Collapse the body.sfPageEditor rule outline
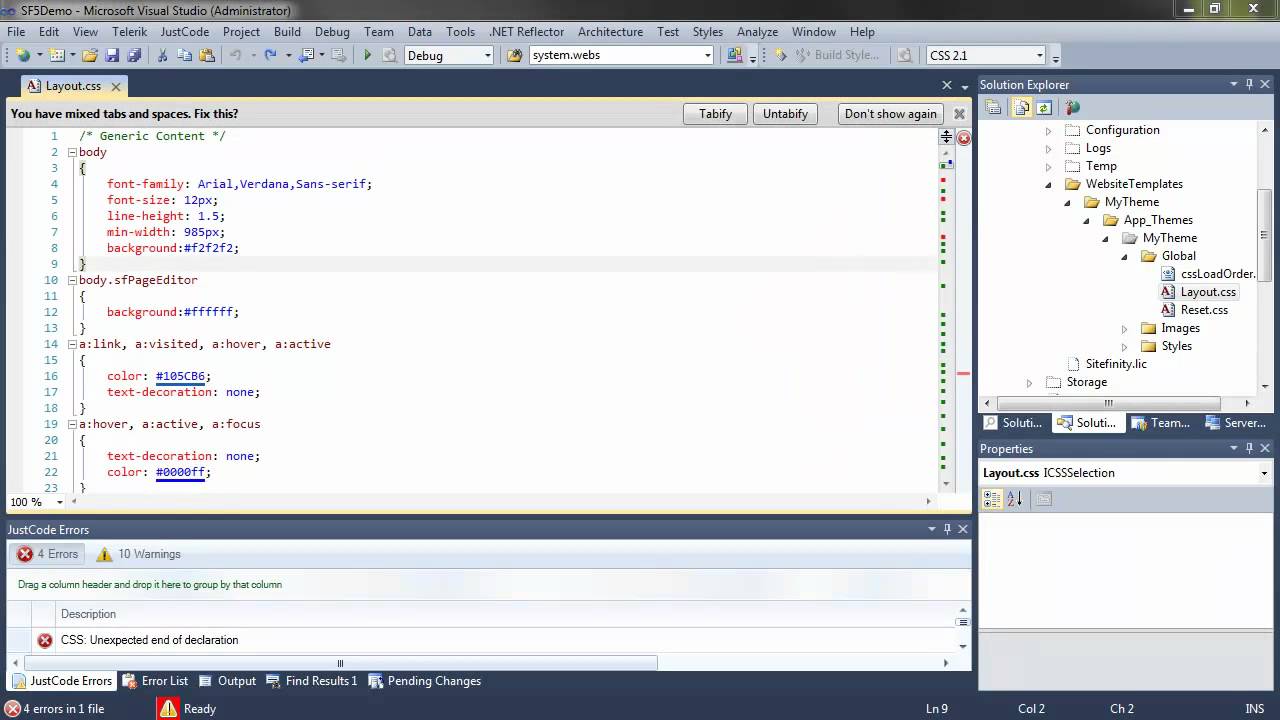 coord(72,280)
